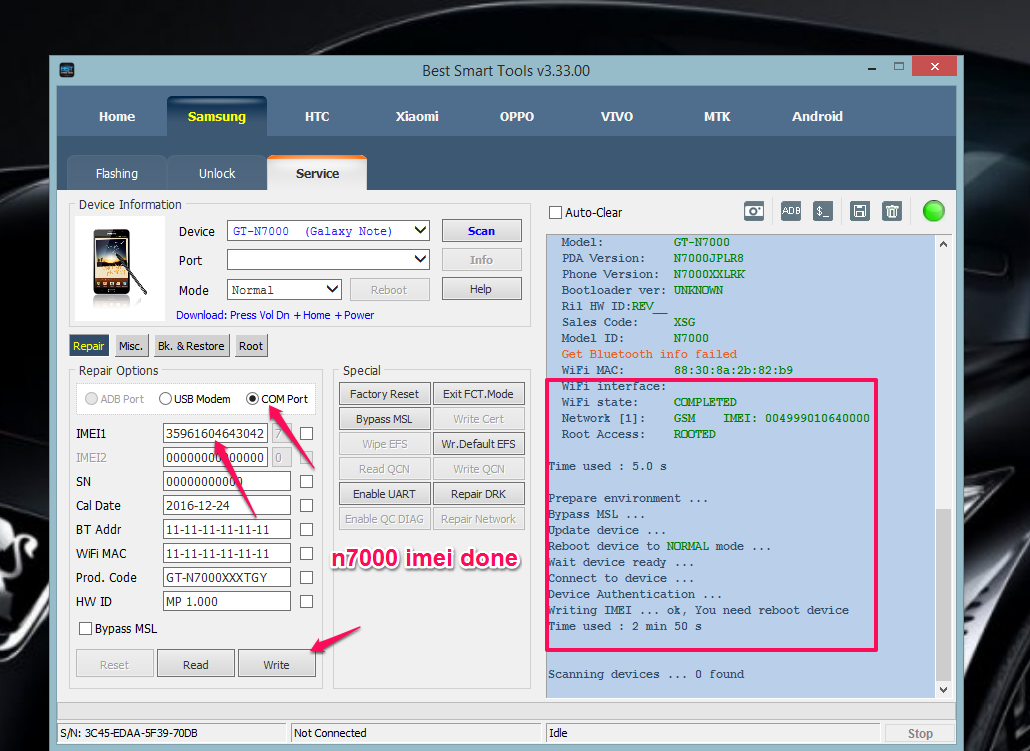Tick the Prod. Code checkbox
Image resolution: width=1030 pixels, height=751 pixels.
tap(306, 578)
